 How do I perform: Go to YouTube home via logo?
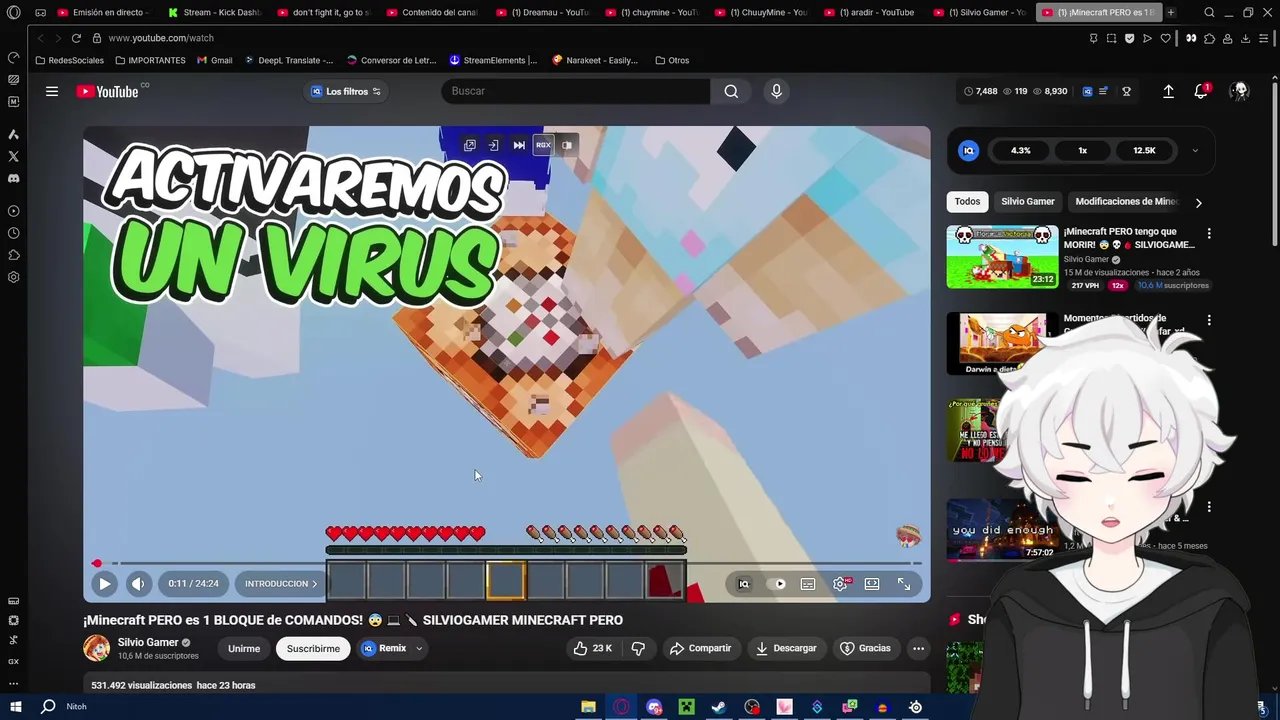(x=108, y=91)
